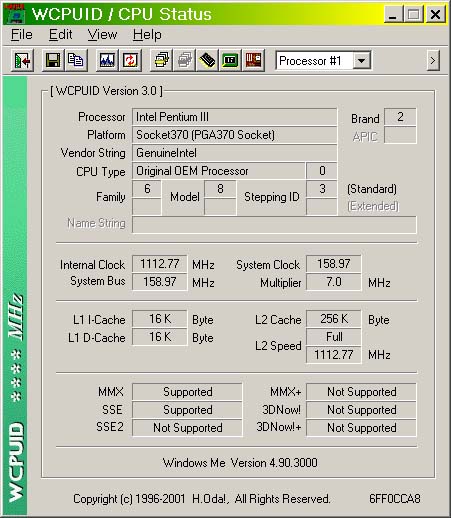Viewport: 451px width, 518px height.
Task: Click the MMX Supported field
Action: [187, 392]
